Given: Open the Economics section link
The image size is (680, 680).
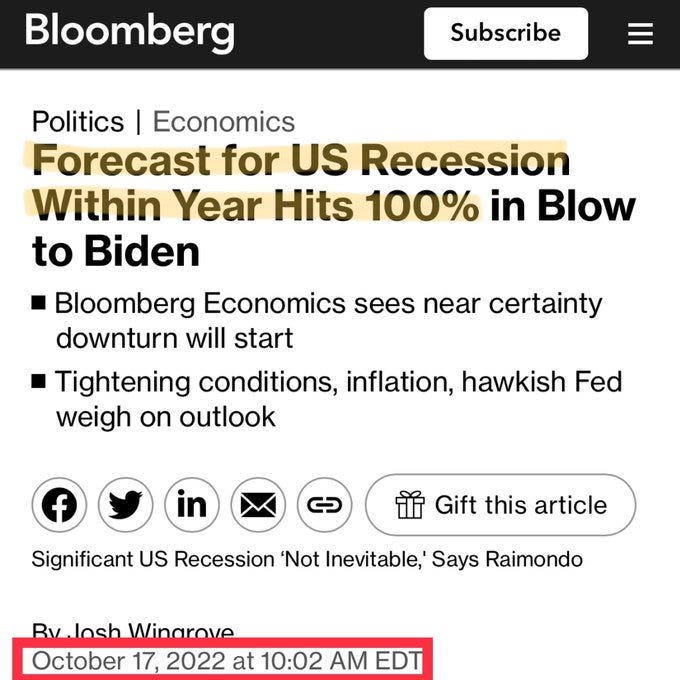Looking at the screenshot, I should coord(224,121).
